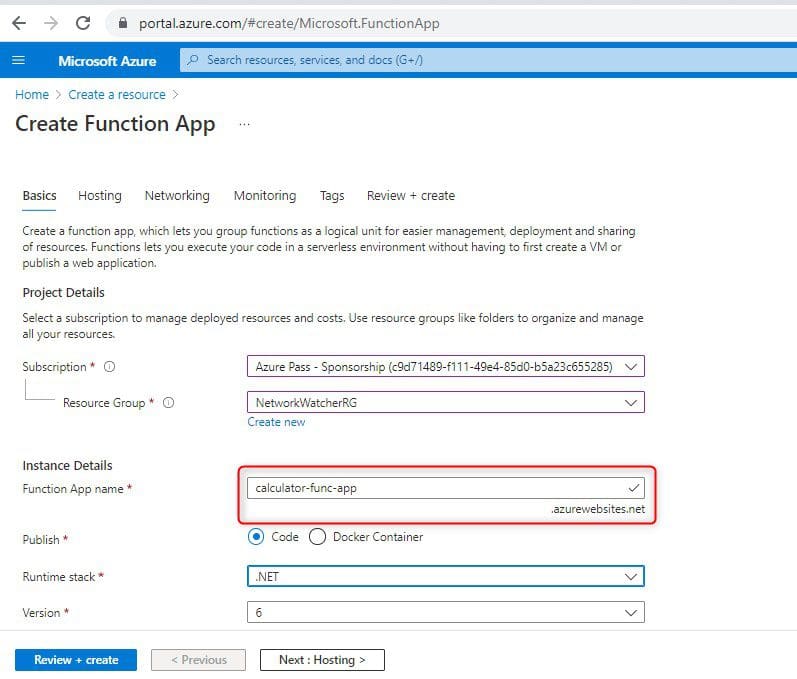Click the Instance Details heading
The height and width of the screenshot is (679, 797).
click(x=67, y=466)
